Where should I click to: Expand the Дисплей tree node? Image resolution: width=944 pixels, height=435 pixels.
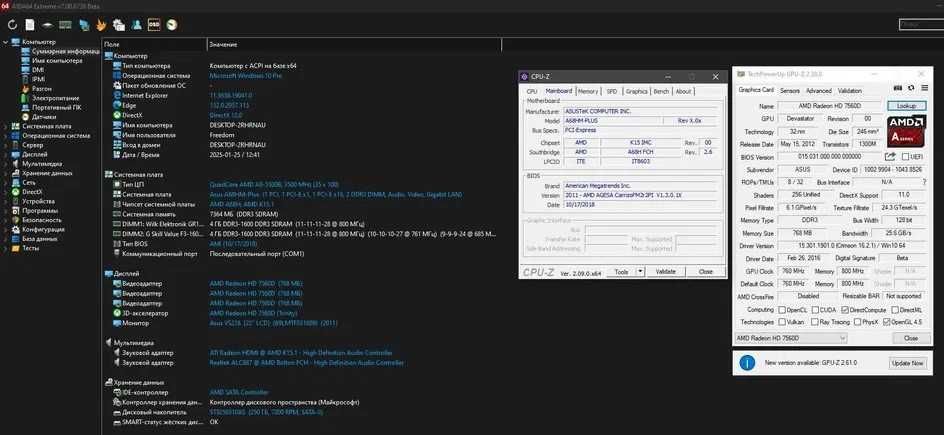(5, 154)
